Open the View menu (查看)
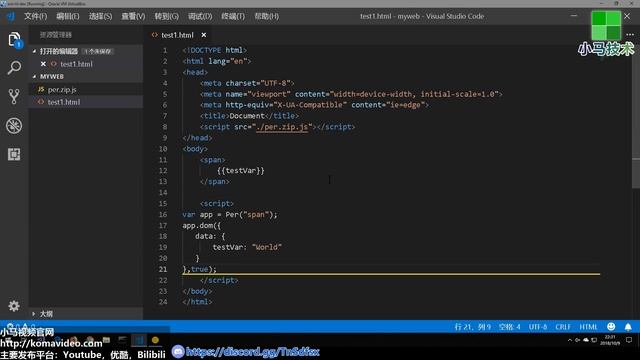 tap(133, 16)
